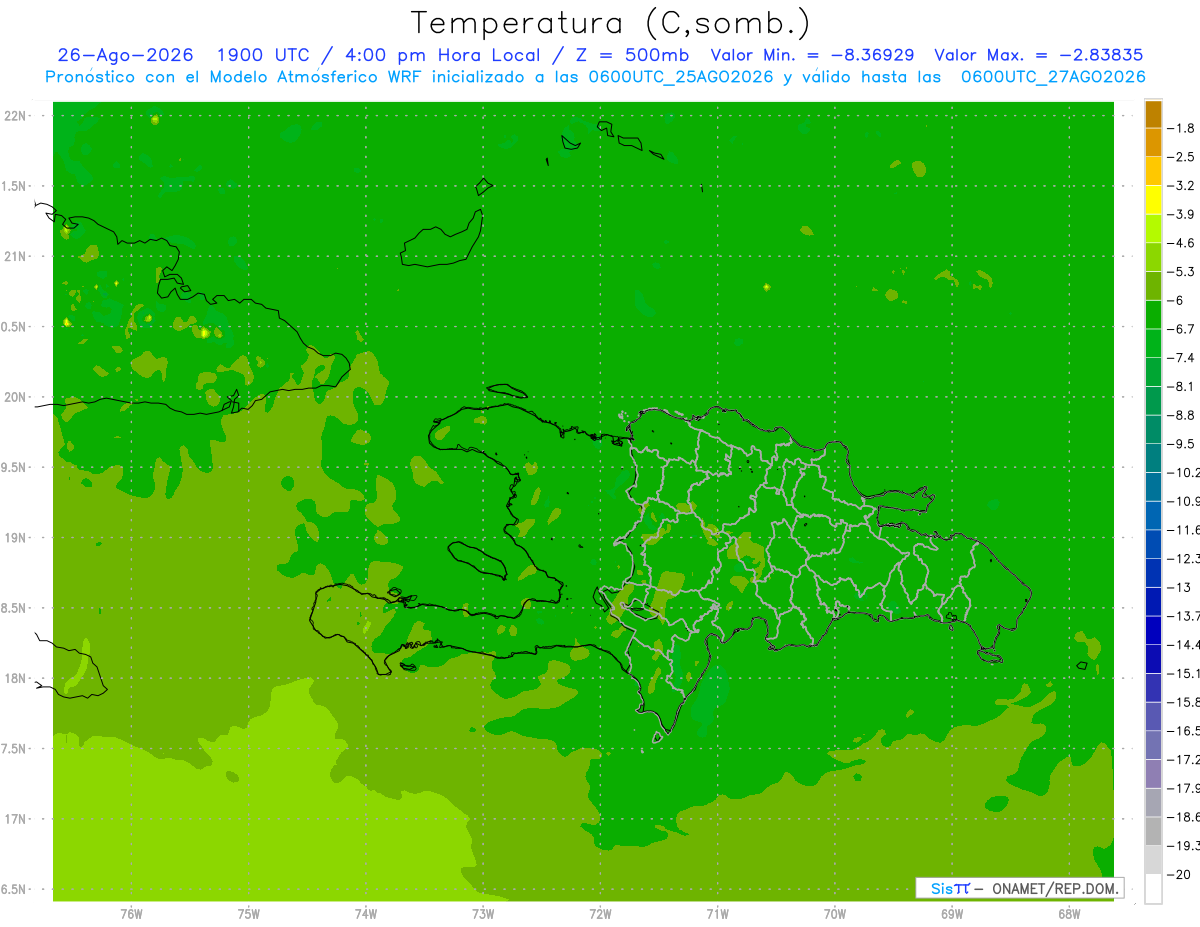The image size is (1200, 927).
Task: Click the '68W' longitude label
Action: [x=1068, y=913]
